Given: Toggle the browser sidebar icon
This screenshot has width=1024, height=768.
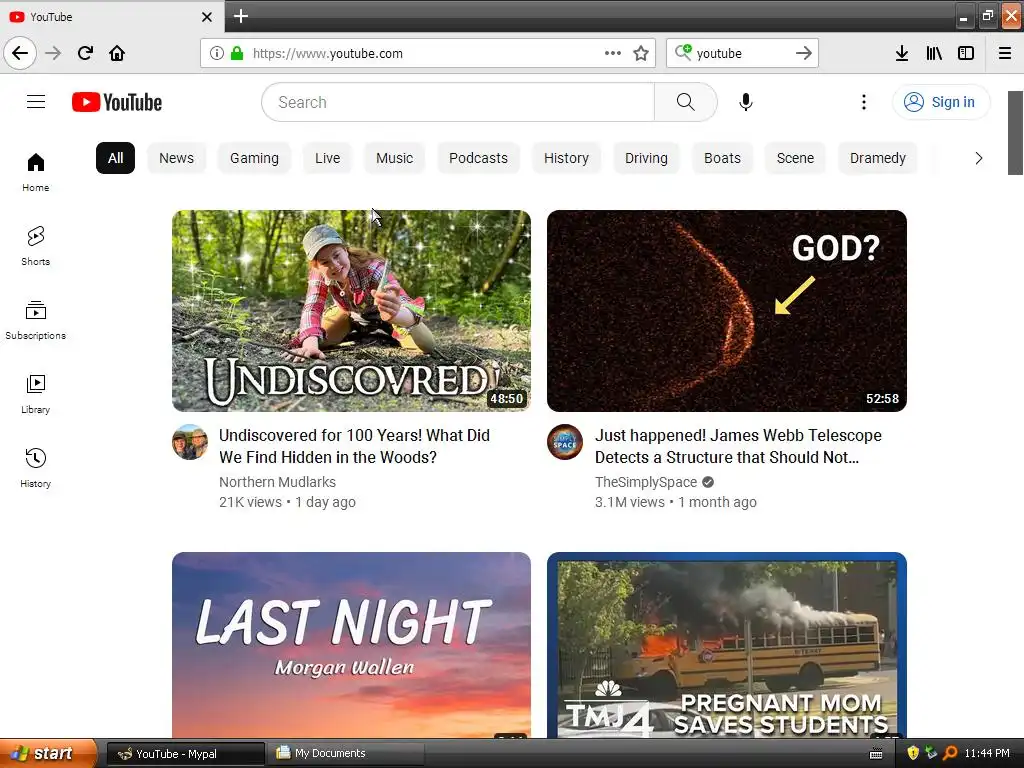Looking at the screenshot, I should (x=966, y=53).
